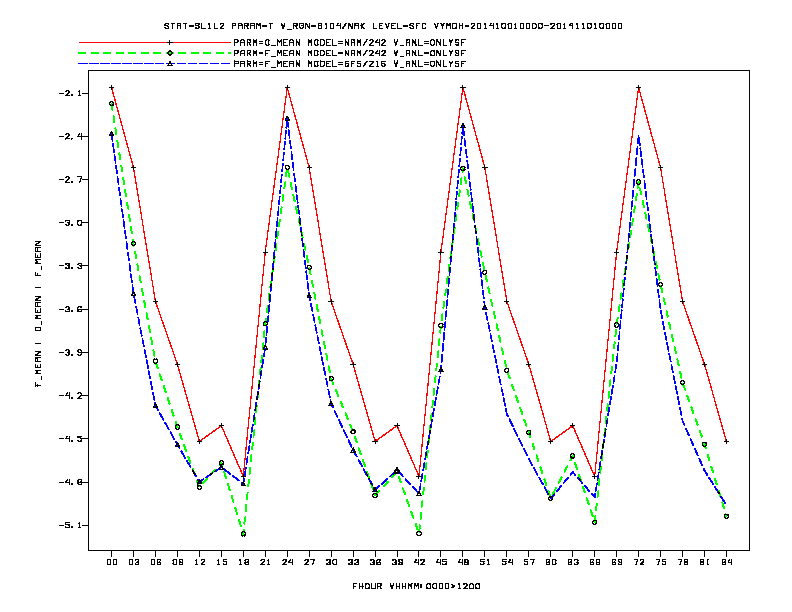
Task: Click the 78 forecast hour tick label
Action: click(682, 562)
